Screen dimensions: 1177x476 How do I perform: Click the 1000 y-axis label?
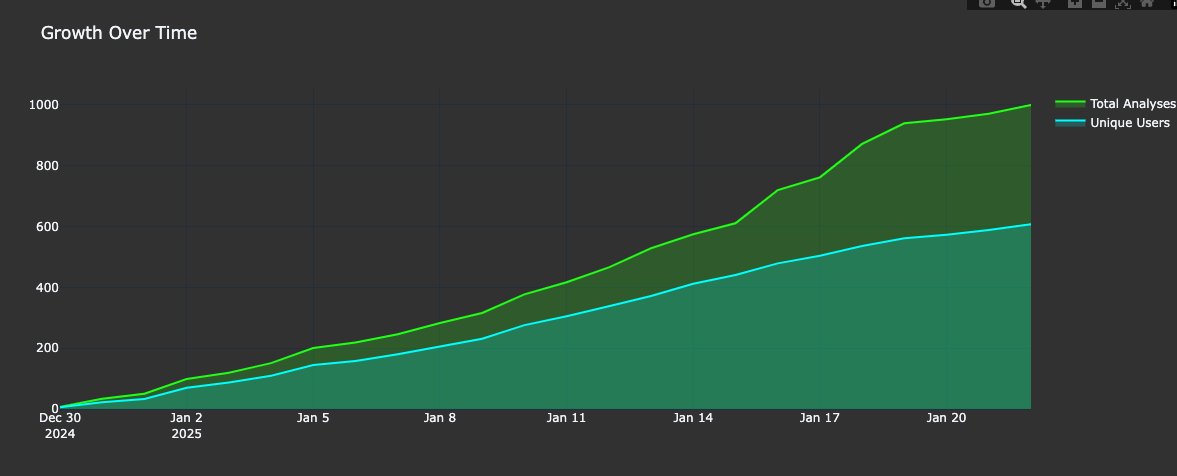tap(43, 104)
